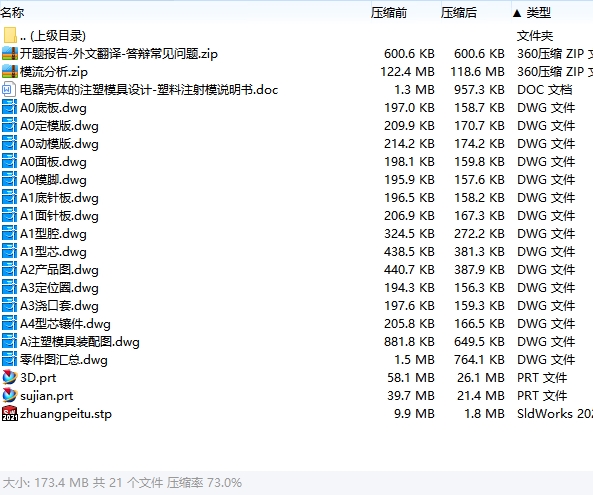Screen dimensions: 593x495
Task: Click the DWG icon next to A3定位圈.dwg
Action: point(9,288)
